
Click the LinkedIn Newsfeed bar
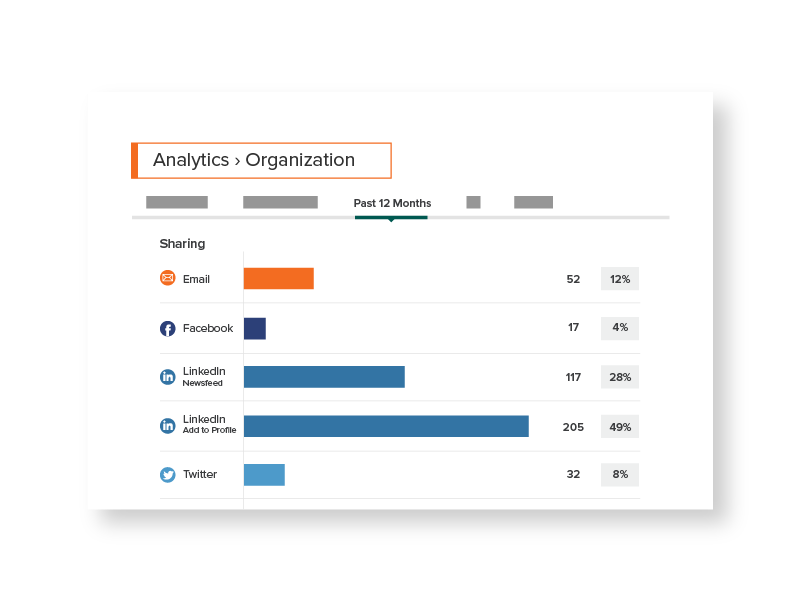324,377
